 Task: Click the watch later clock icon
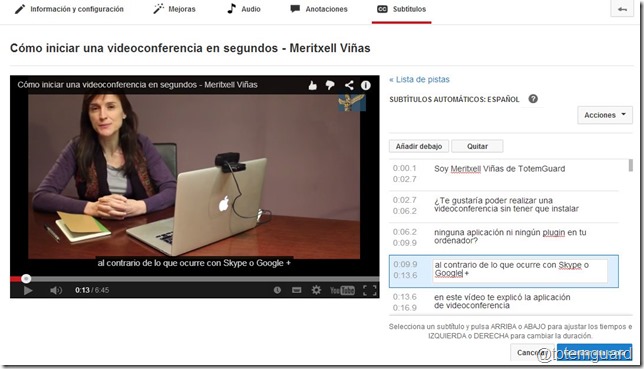tap(277, 290)
